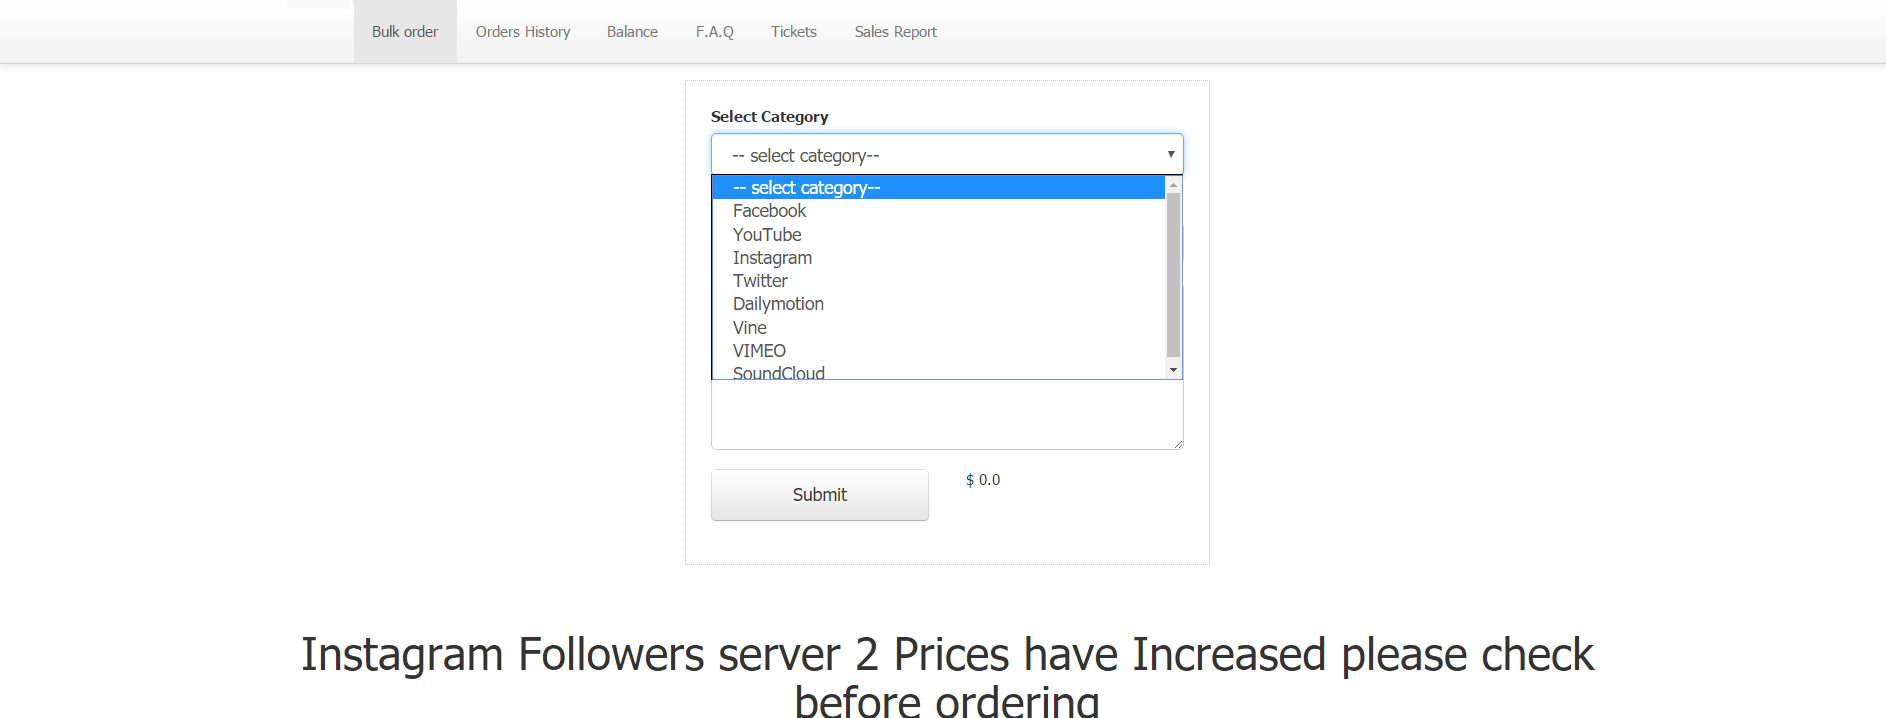This screenshot has height=718, width=1886.
Task: Switch to Tickets tab
Action: 793,32
